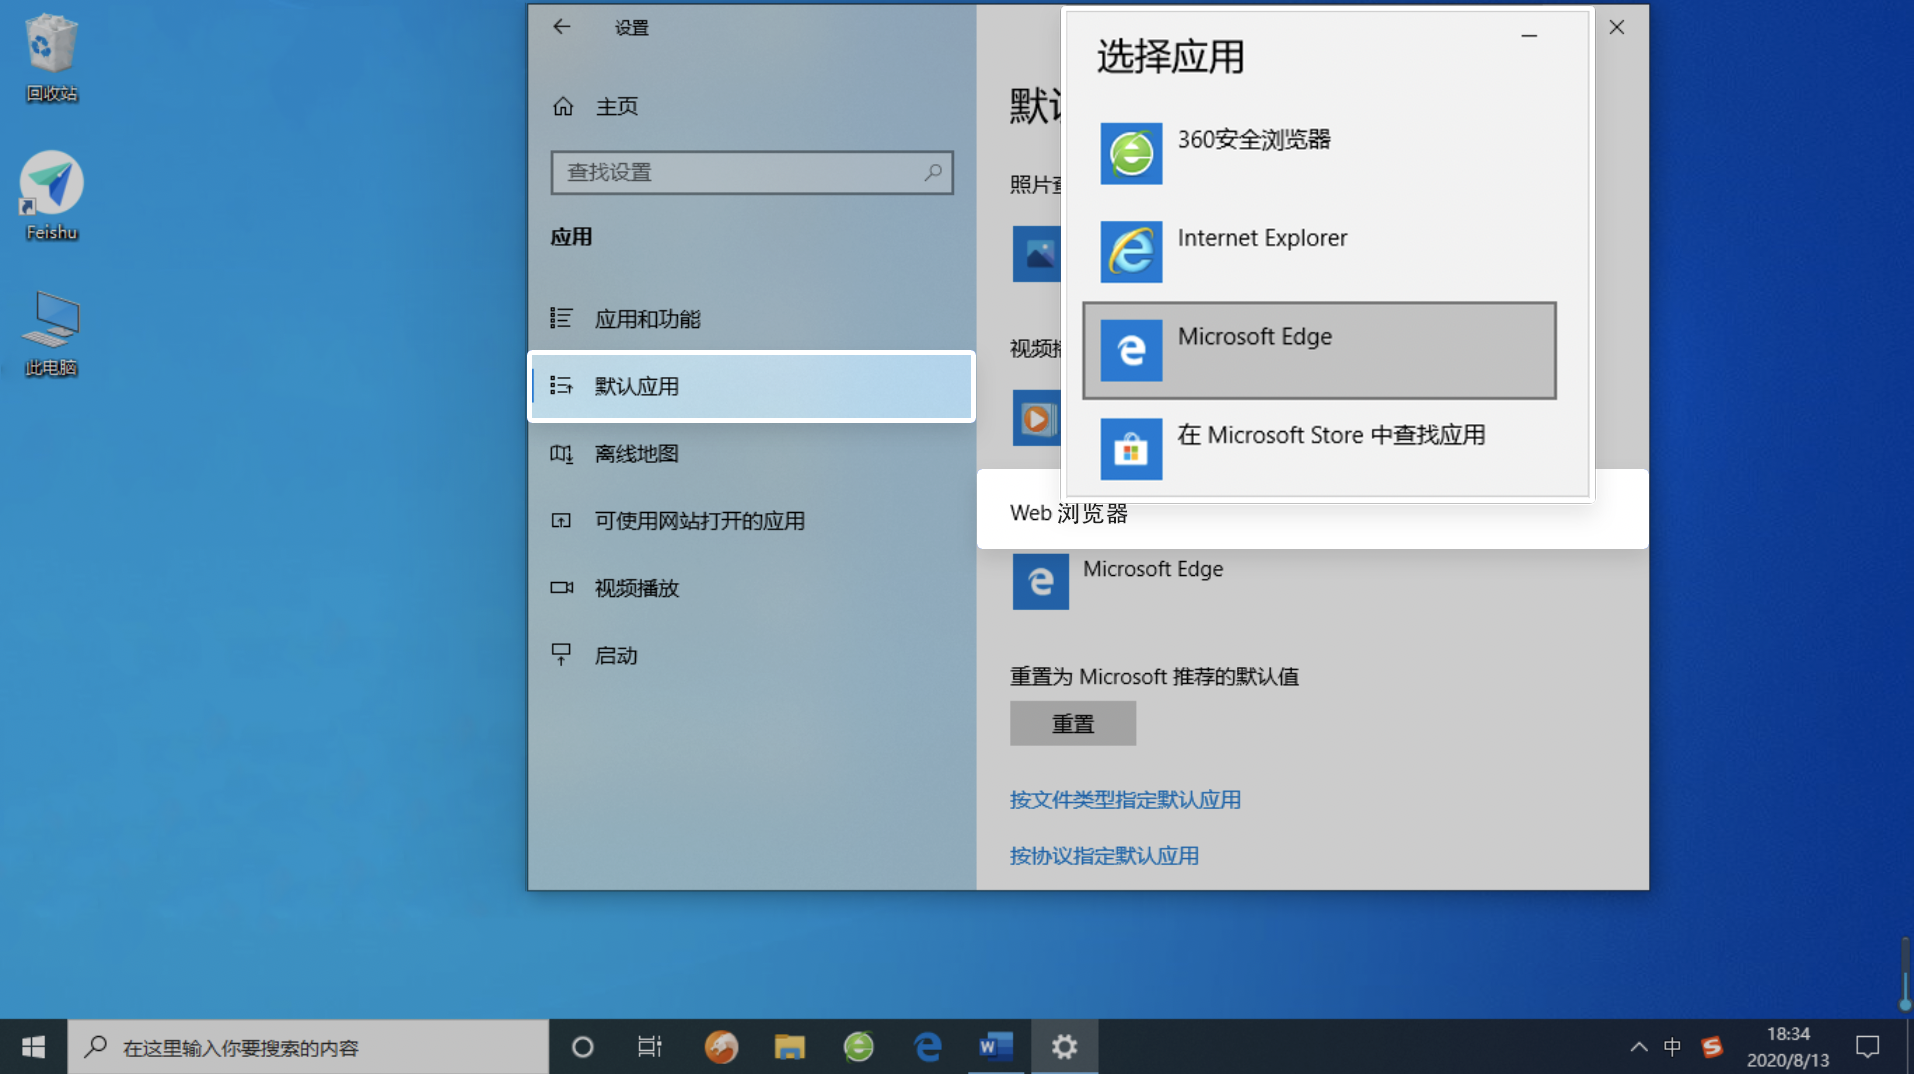
Task: Go to 主页 in Settings
Action: coord(595,106)
